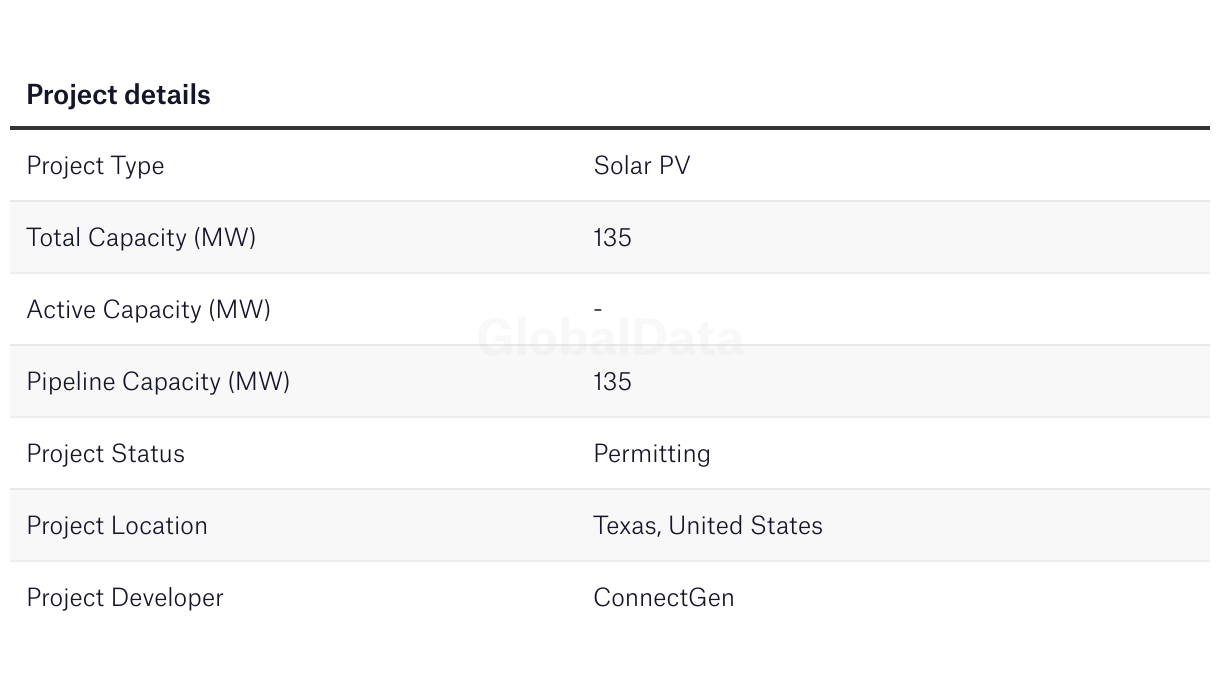Open the ConnectGen developer name
Image resolution: width=1220 pixels, height=674 pixels.
click(663, 598)
